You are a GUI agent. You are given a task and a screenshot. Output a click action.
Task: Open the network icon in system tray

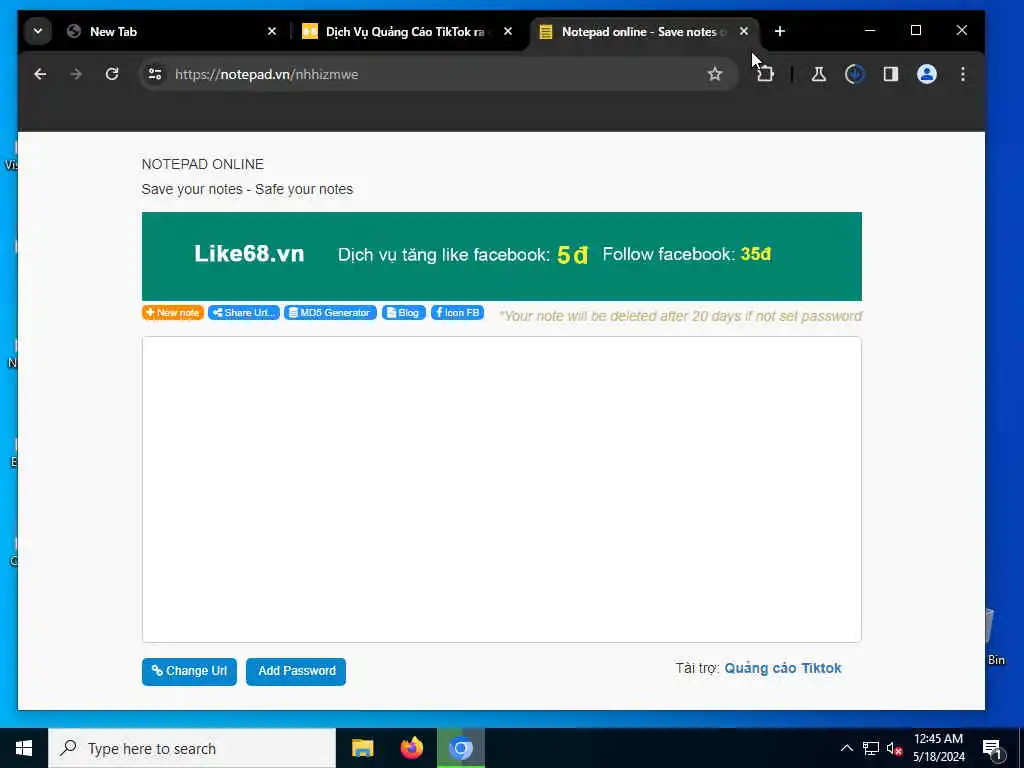point(871,748)
